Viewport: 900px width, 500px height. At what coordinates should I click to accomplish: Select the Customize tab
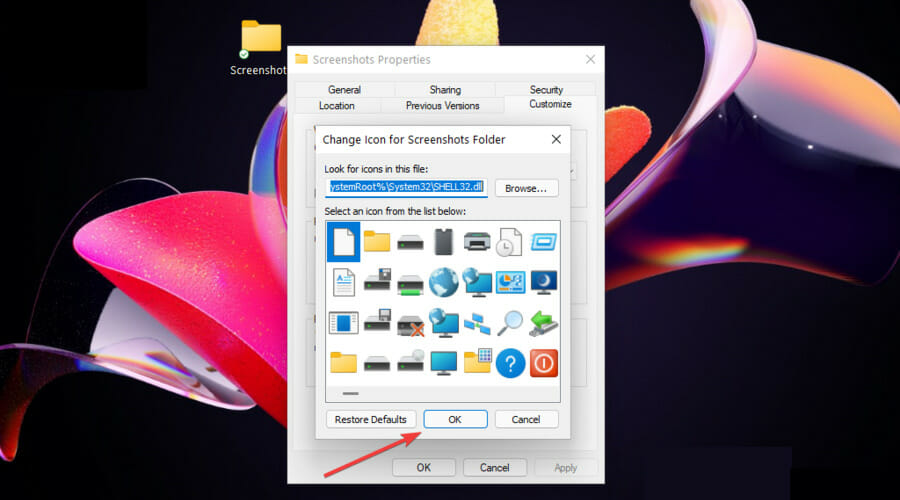coord(550,104)
